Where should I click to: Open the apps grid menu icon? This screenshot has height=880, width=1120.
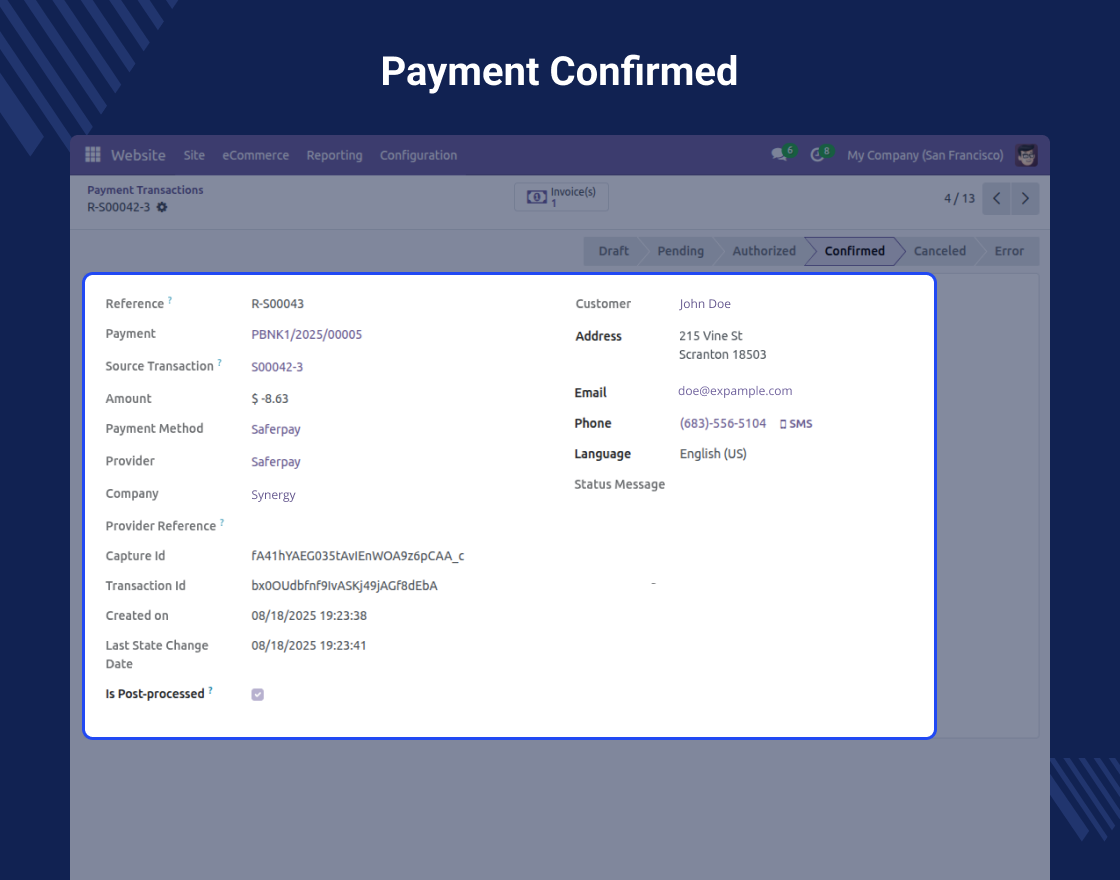point(93,154)
